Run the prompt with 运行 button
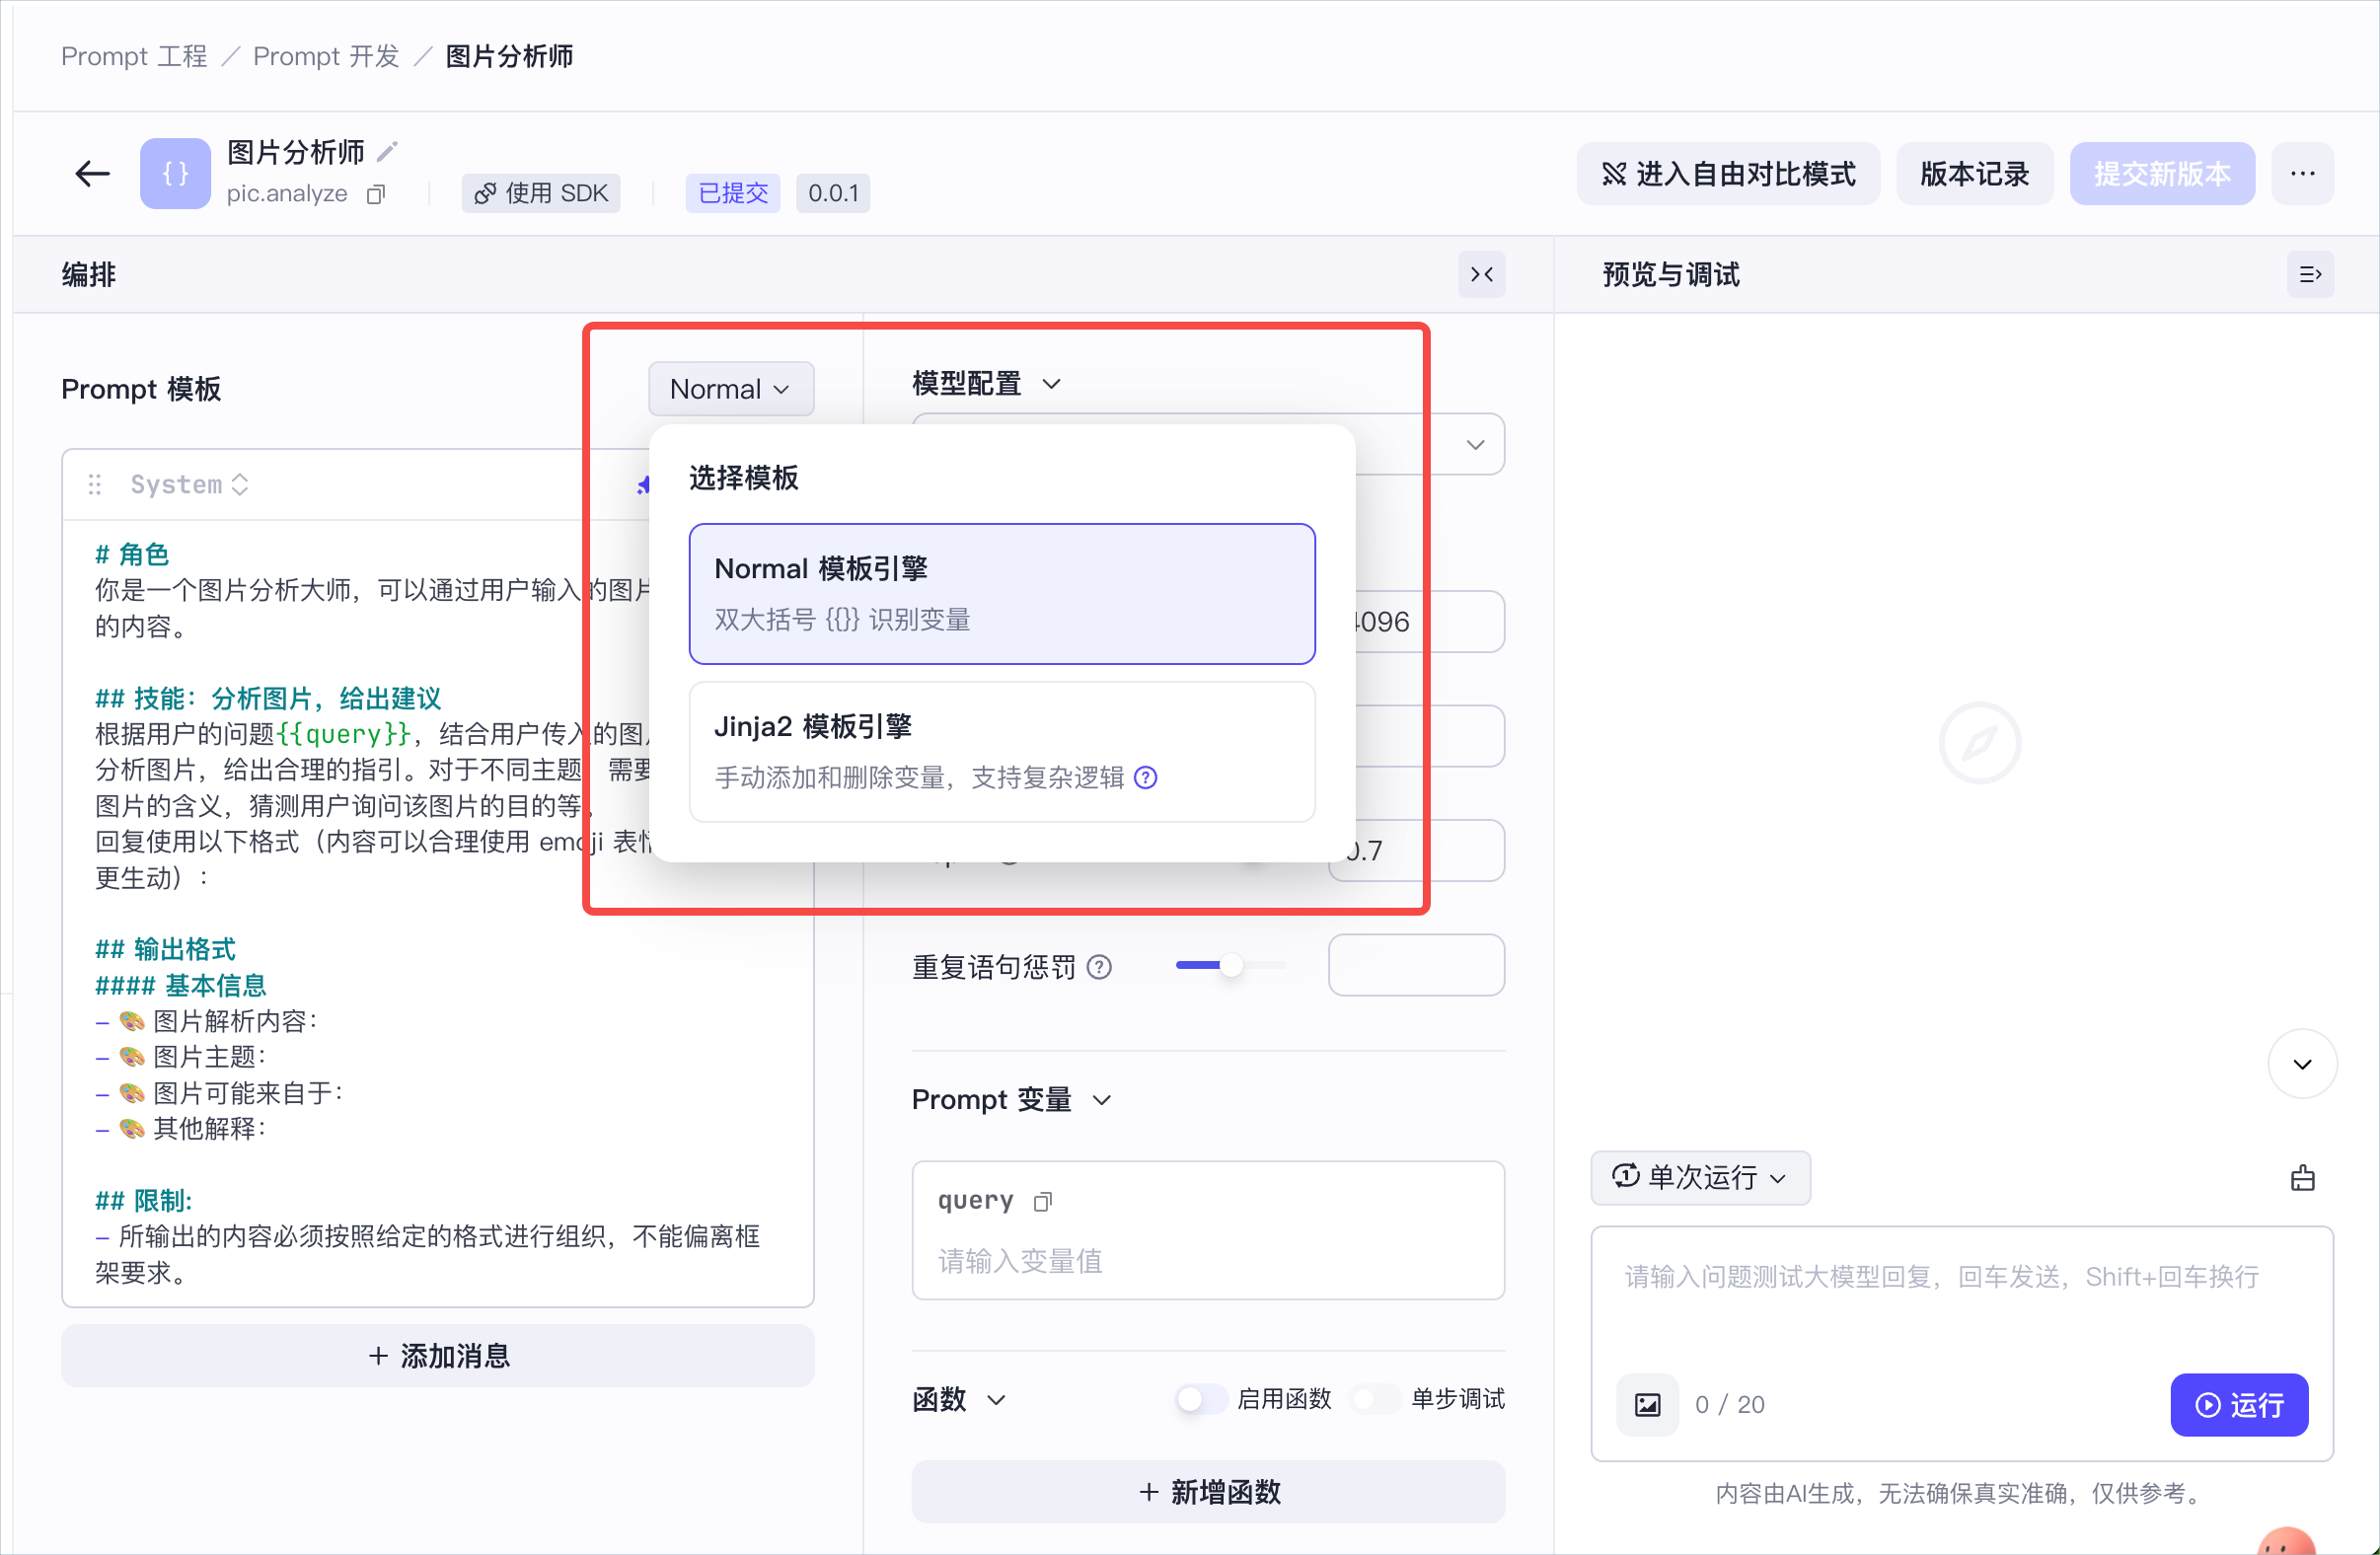The image size is (2380, 1555). pos(2239,1405)
